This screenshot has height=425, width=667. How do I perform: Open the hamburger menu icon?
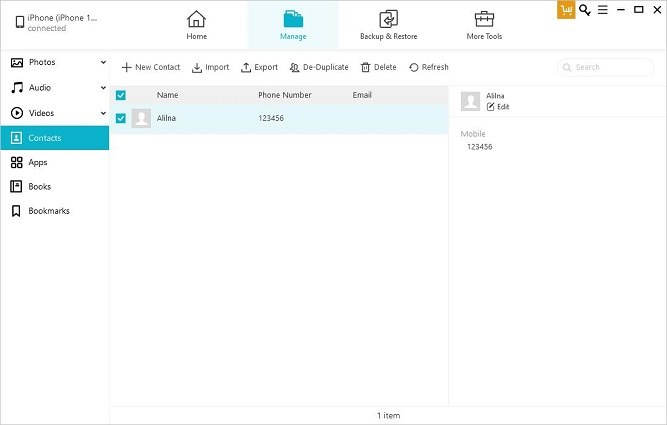[602, 10]
